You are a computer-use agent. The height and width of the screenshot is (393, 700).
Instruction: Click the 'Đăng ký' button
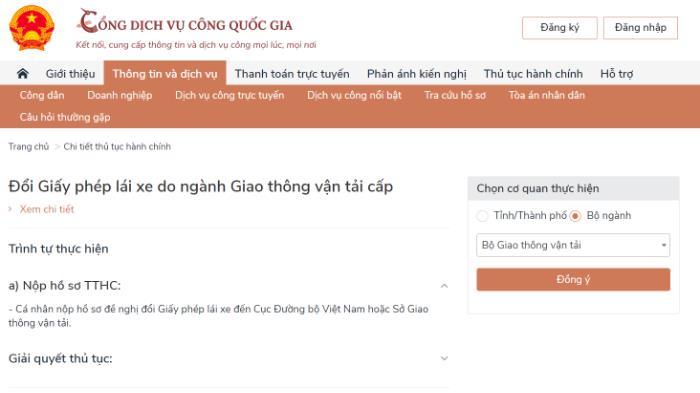coord(560,28)
